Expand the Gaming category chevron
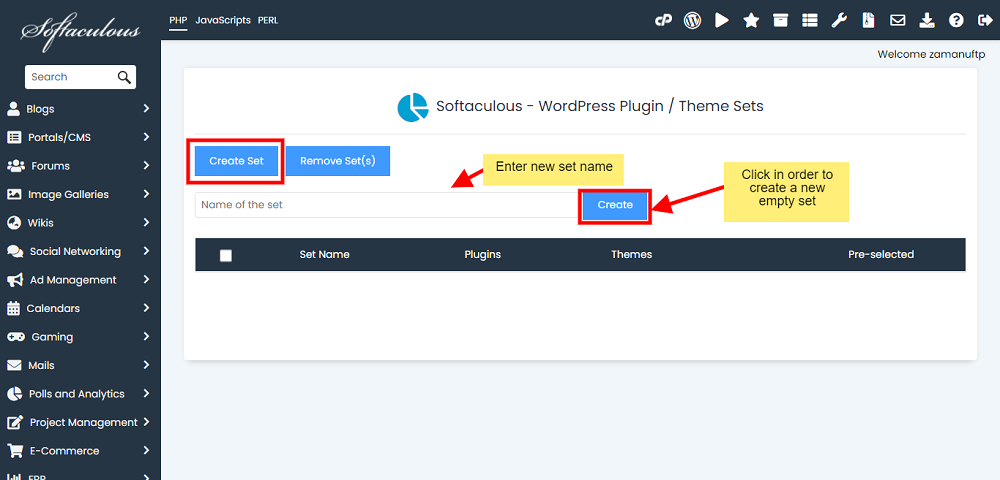This screenshot has height=480, width=1000. [146, 337]
